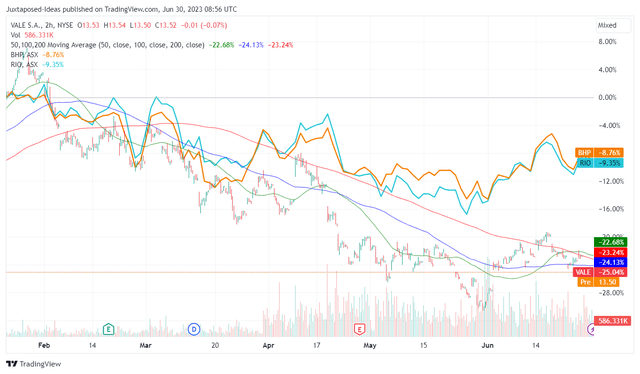
Task: Open the TradingView logo at bottom left
Action: [34, 364]
